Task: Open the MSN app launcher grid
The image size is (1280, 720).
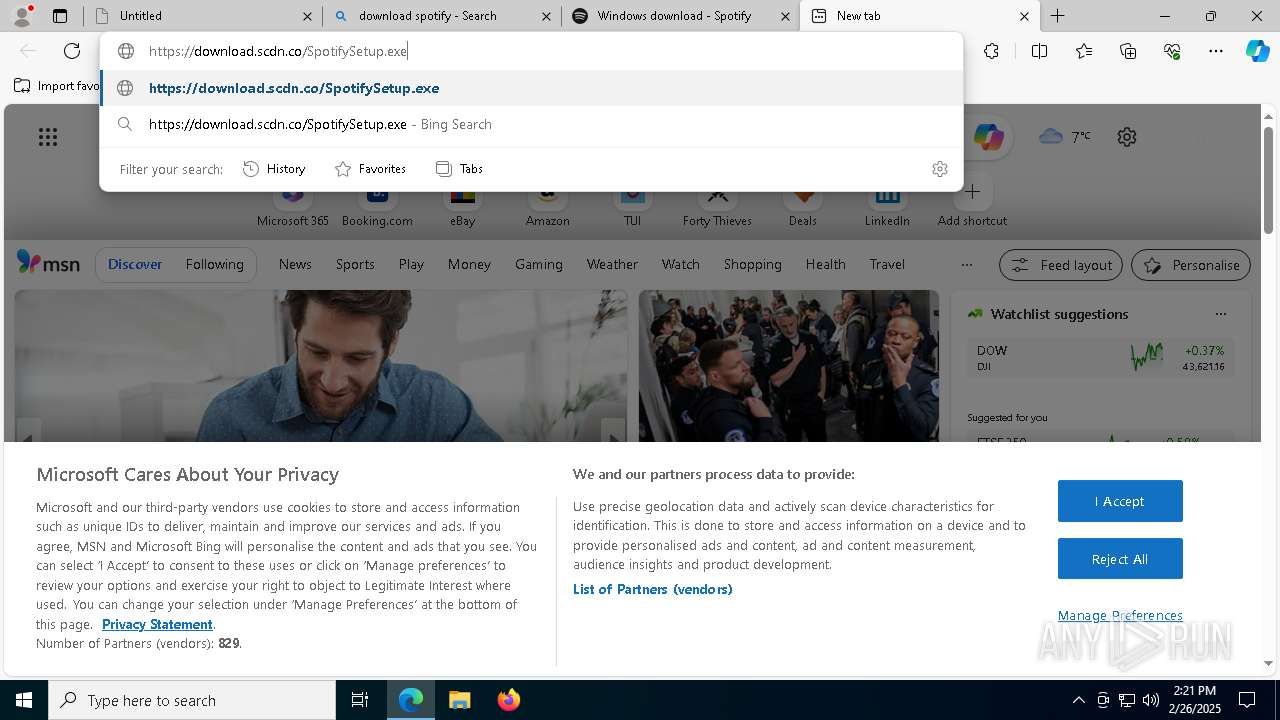Action: (48, 137)
